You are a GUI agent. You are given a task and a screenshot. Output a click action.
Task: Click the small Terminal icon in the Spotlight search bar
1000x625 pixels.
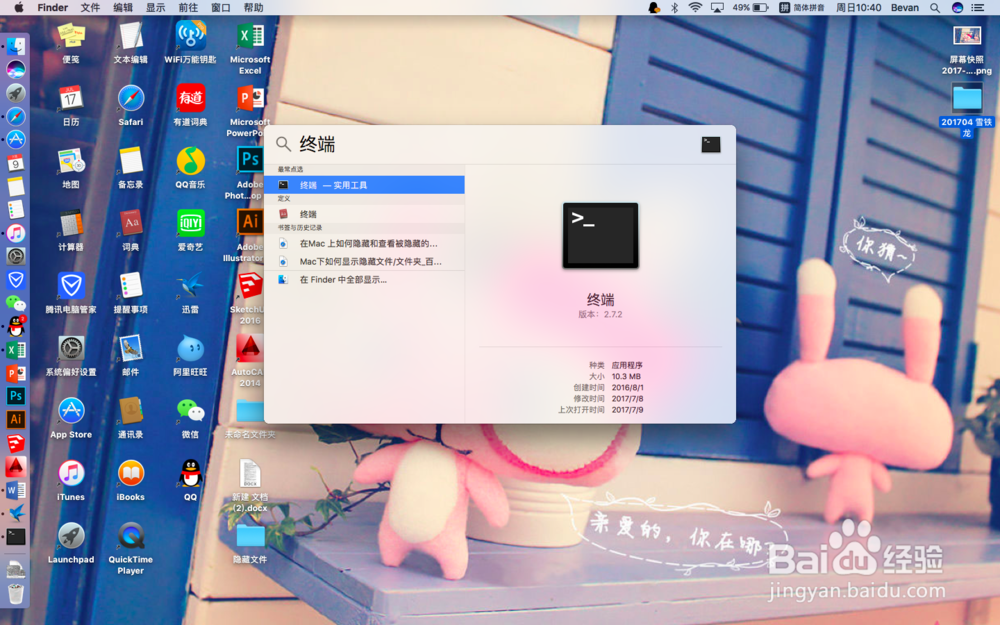tap(710, 144)
